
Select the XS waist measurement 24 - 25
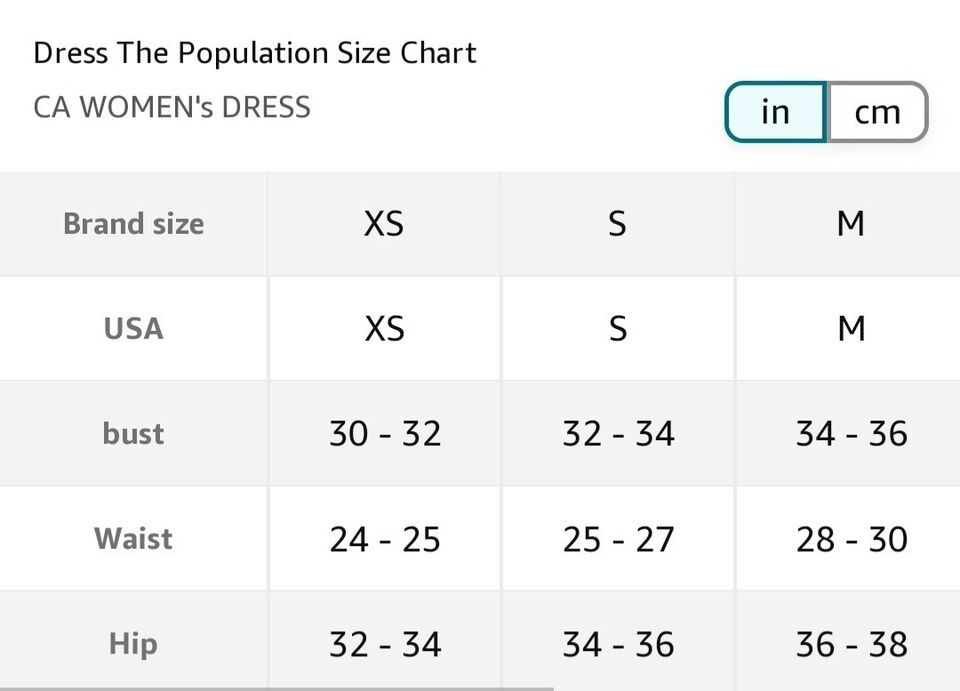385,539
